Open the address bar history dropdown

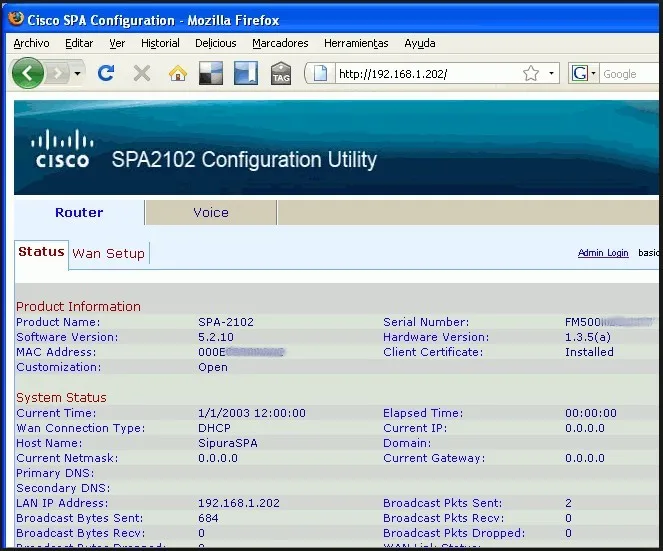point(551,74)
